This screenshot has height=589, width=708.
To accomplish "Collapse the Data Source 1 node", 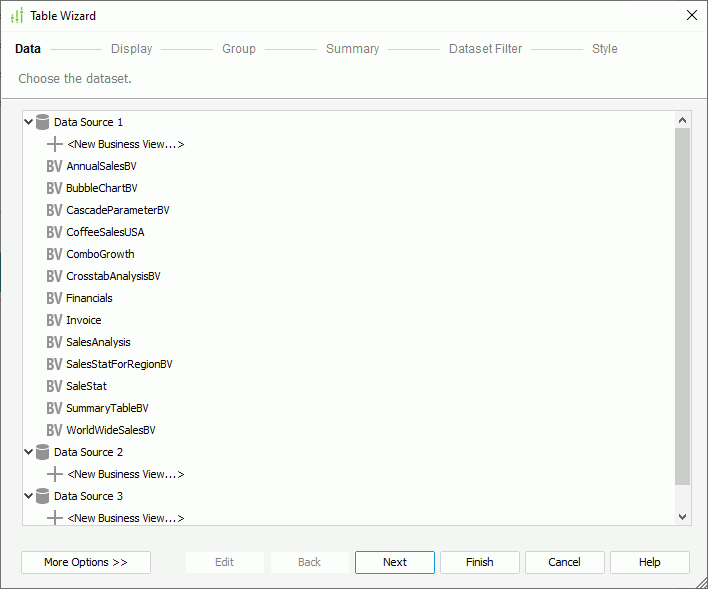I will click(x=28, y=122).
